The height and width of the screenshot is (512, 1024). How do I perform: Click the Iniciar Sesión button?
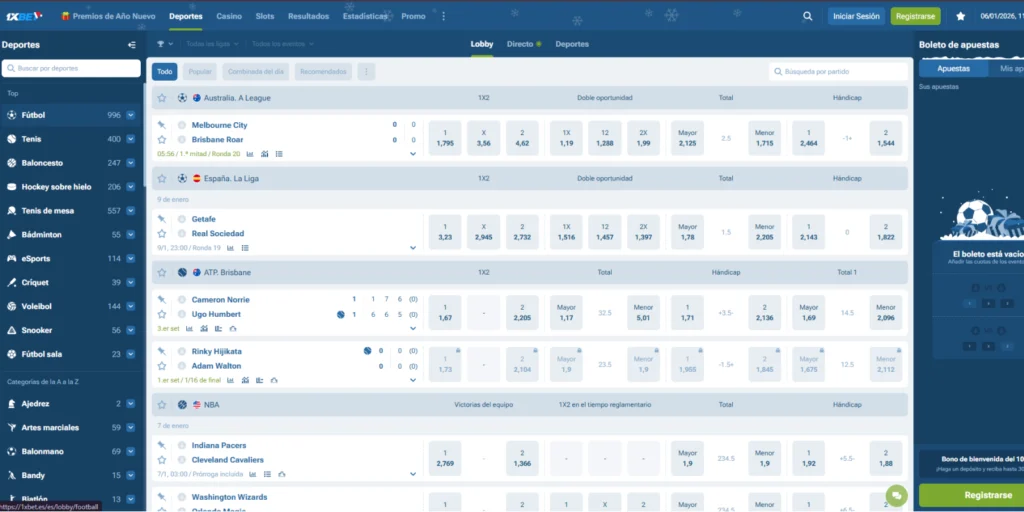856,16
